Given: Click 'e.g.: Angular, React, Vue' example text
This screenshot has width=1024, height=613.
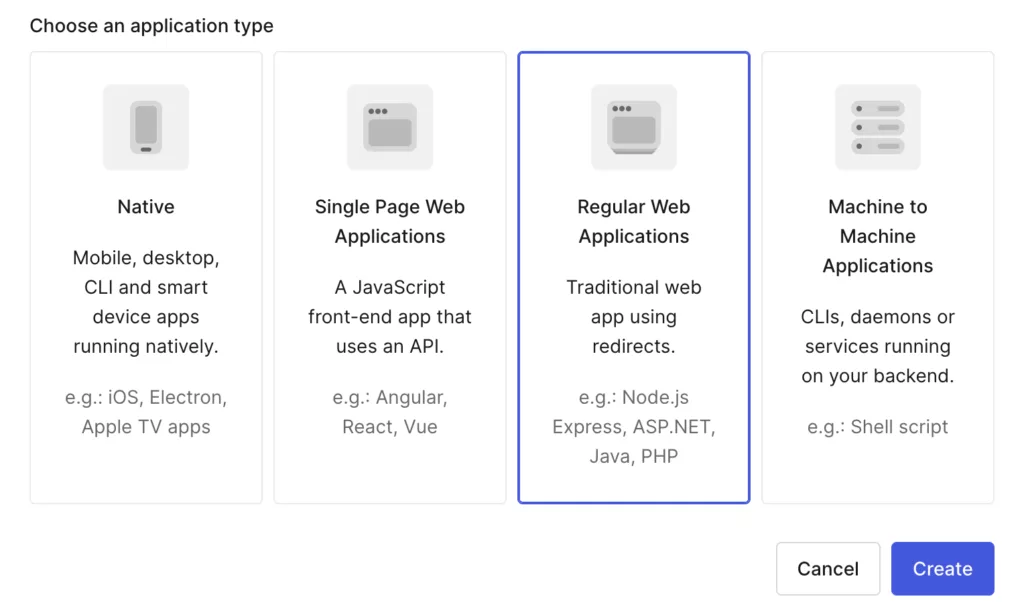Looking at the screenshot, I should click(390, 412).
